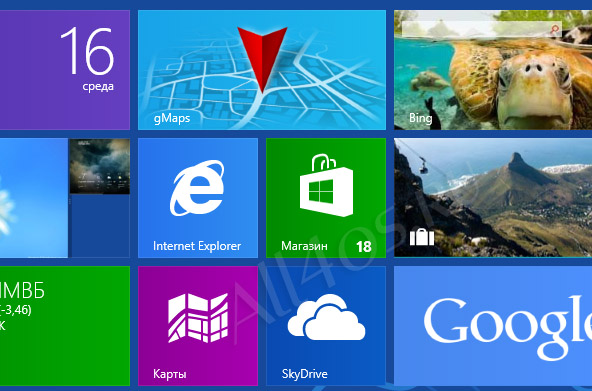592x391 pixels.
Task: Open the travel tile with mountain photo
Action: click(x=493, y=198)
